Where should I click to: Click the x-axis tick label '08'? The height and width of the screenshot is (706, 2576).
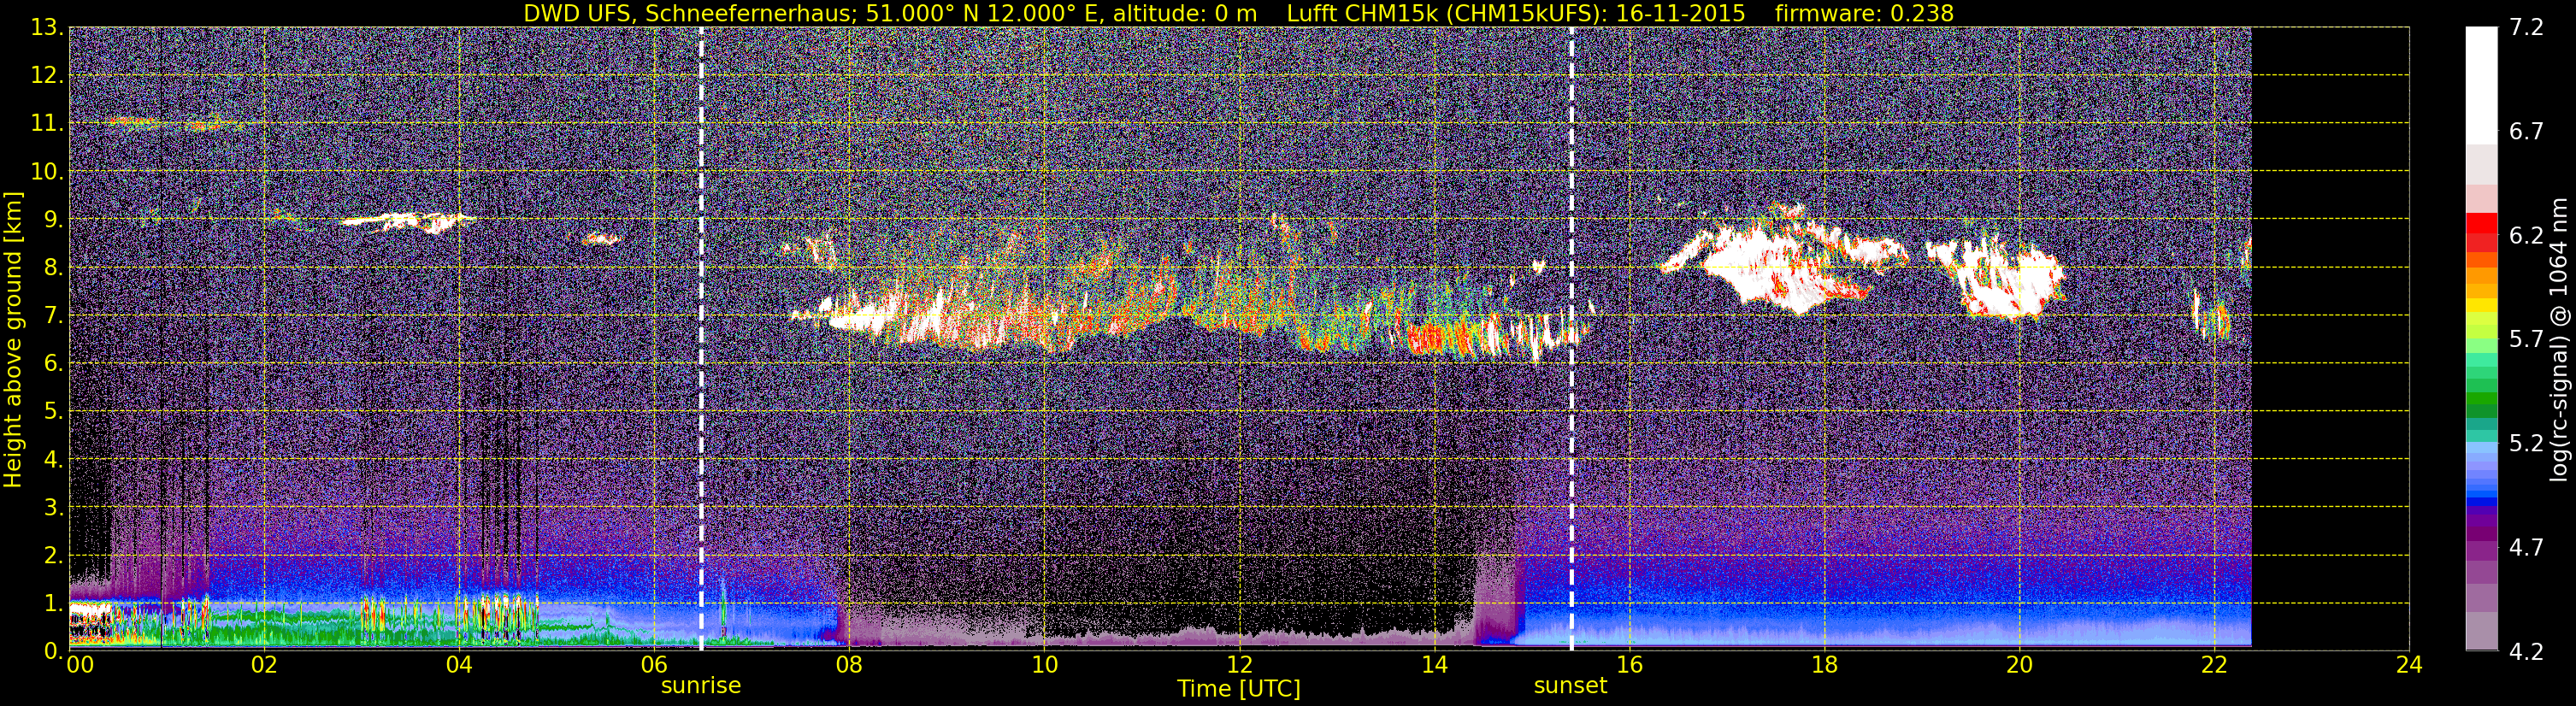point(849,665)
